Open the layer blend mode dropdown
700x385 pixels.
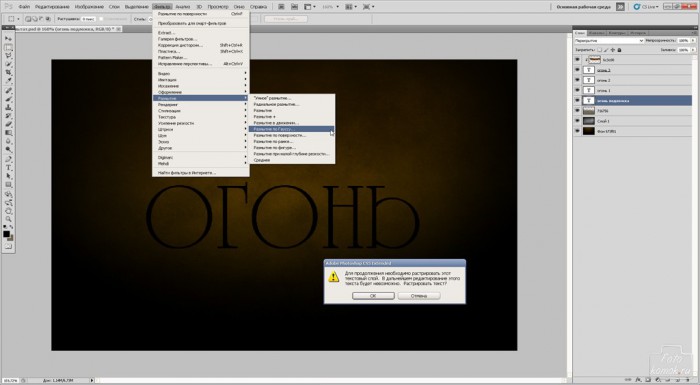coord(609,41)
